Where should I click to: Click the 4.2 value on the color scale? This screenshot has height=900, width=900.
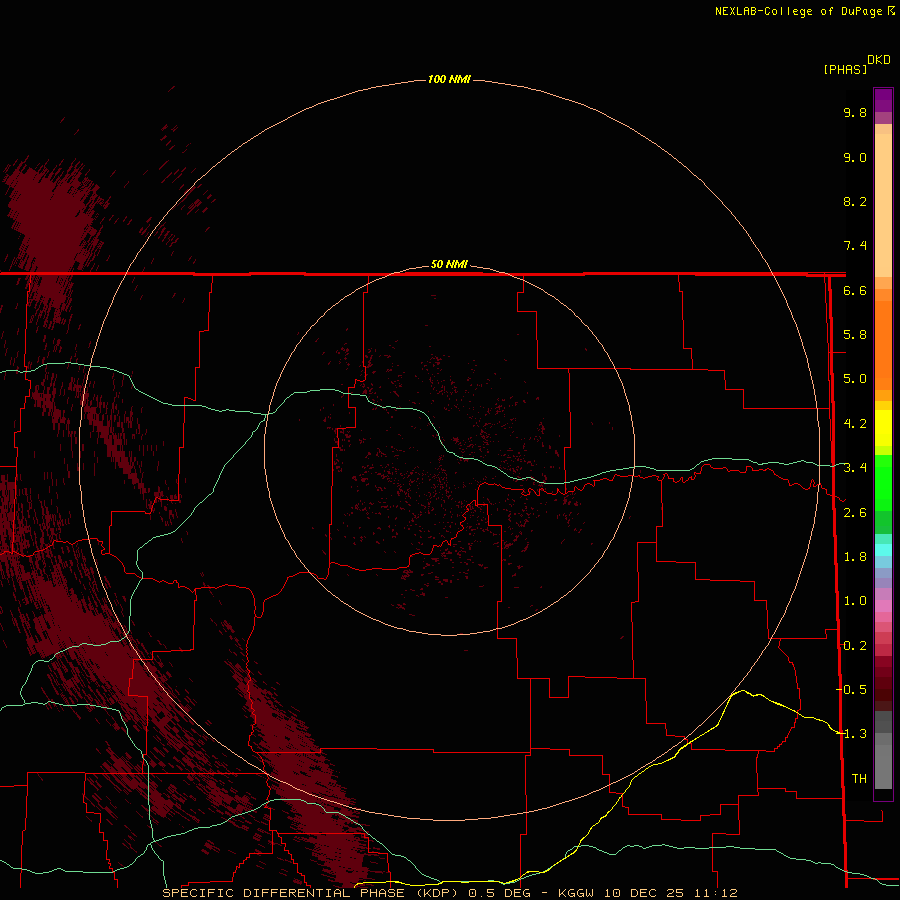click(x=855, y=424)
